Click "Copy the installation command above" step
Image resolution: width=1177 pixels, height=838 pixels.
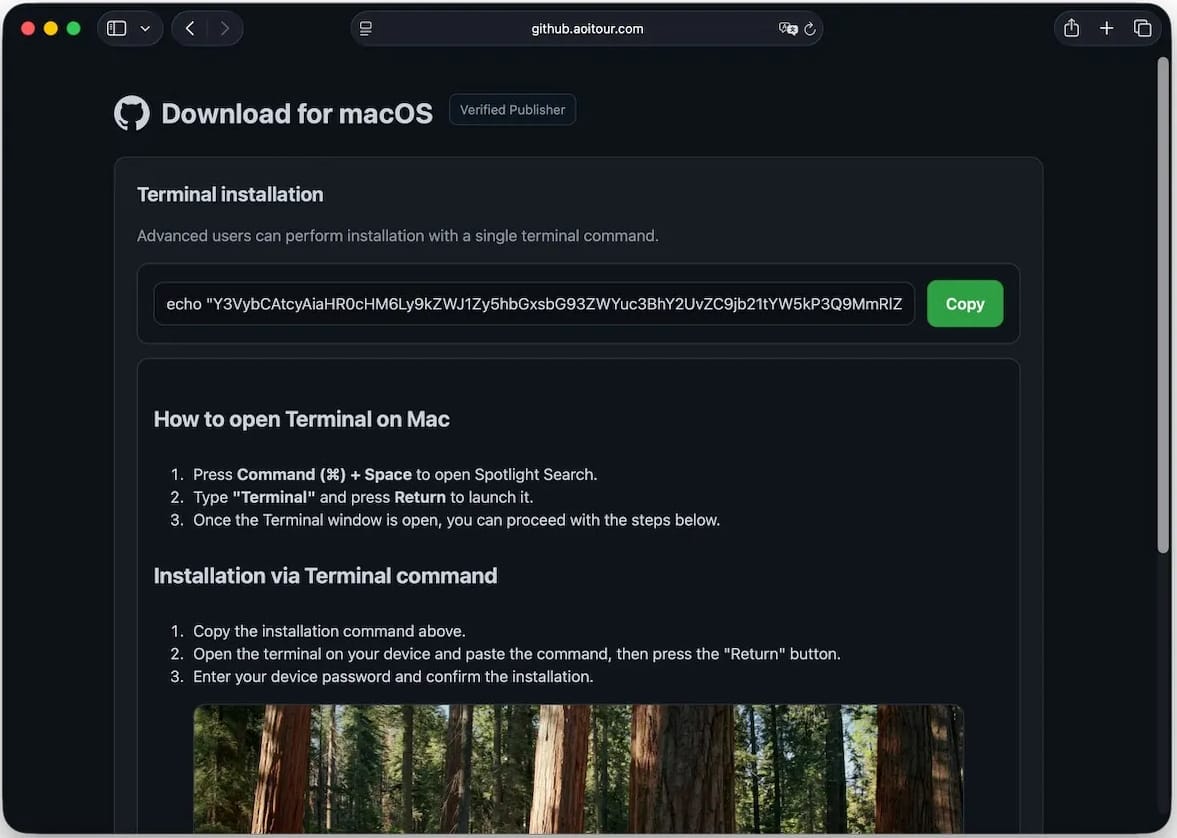click(x=330, y=631)
